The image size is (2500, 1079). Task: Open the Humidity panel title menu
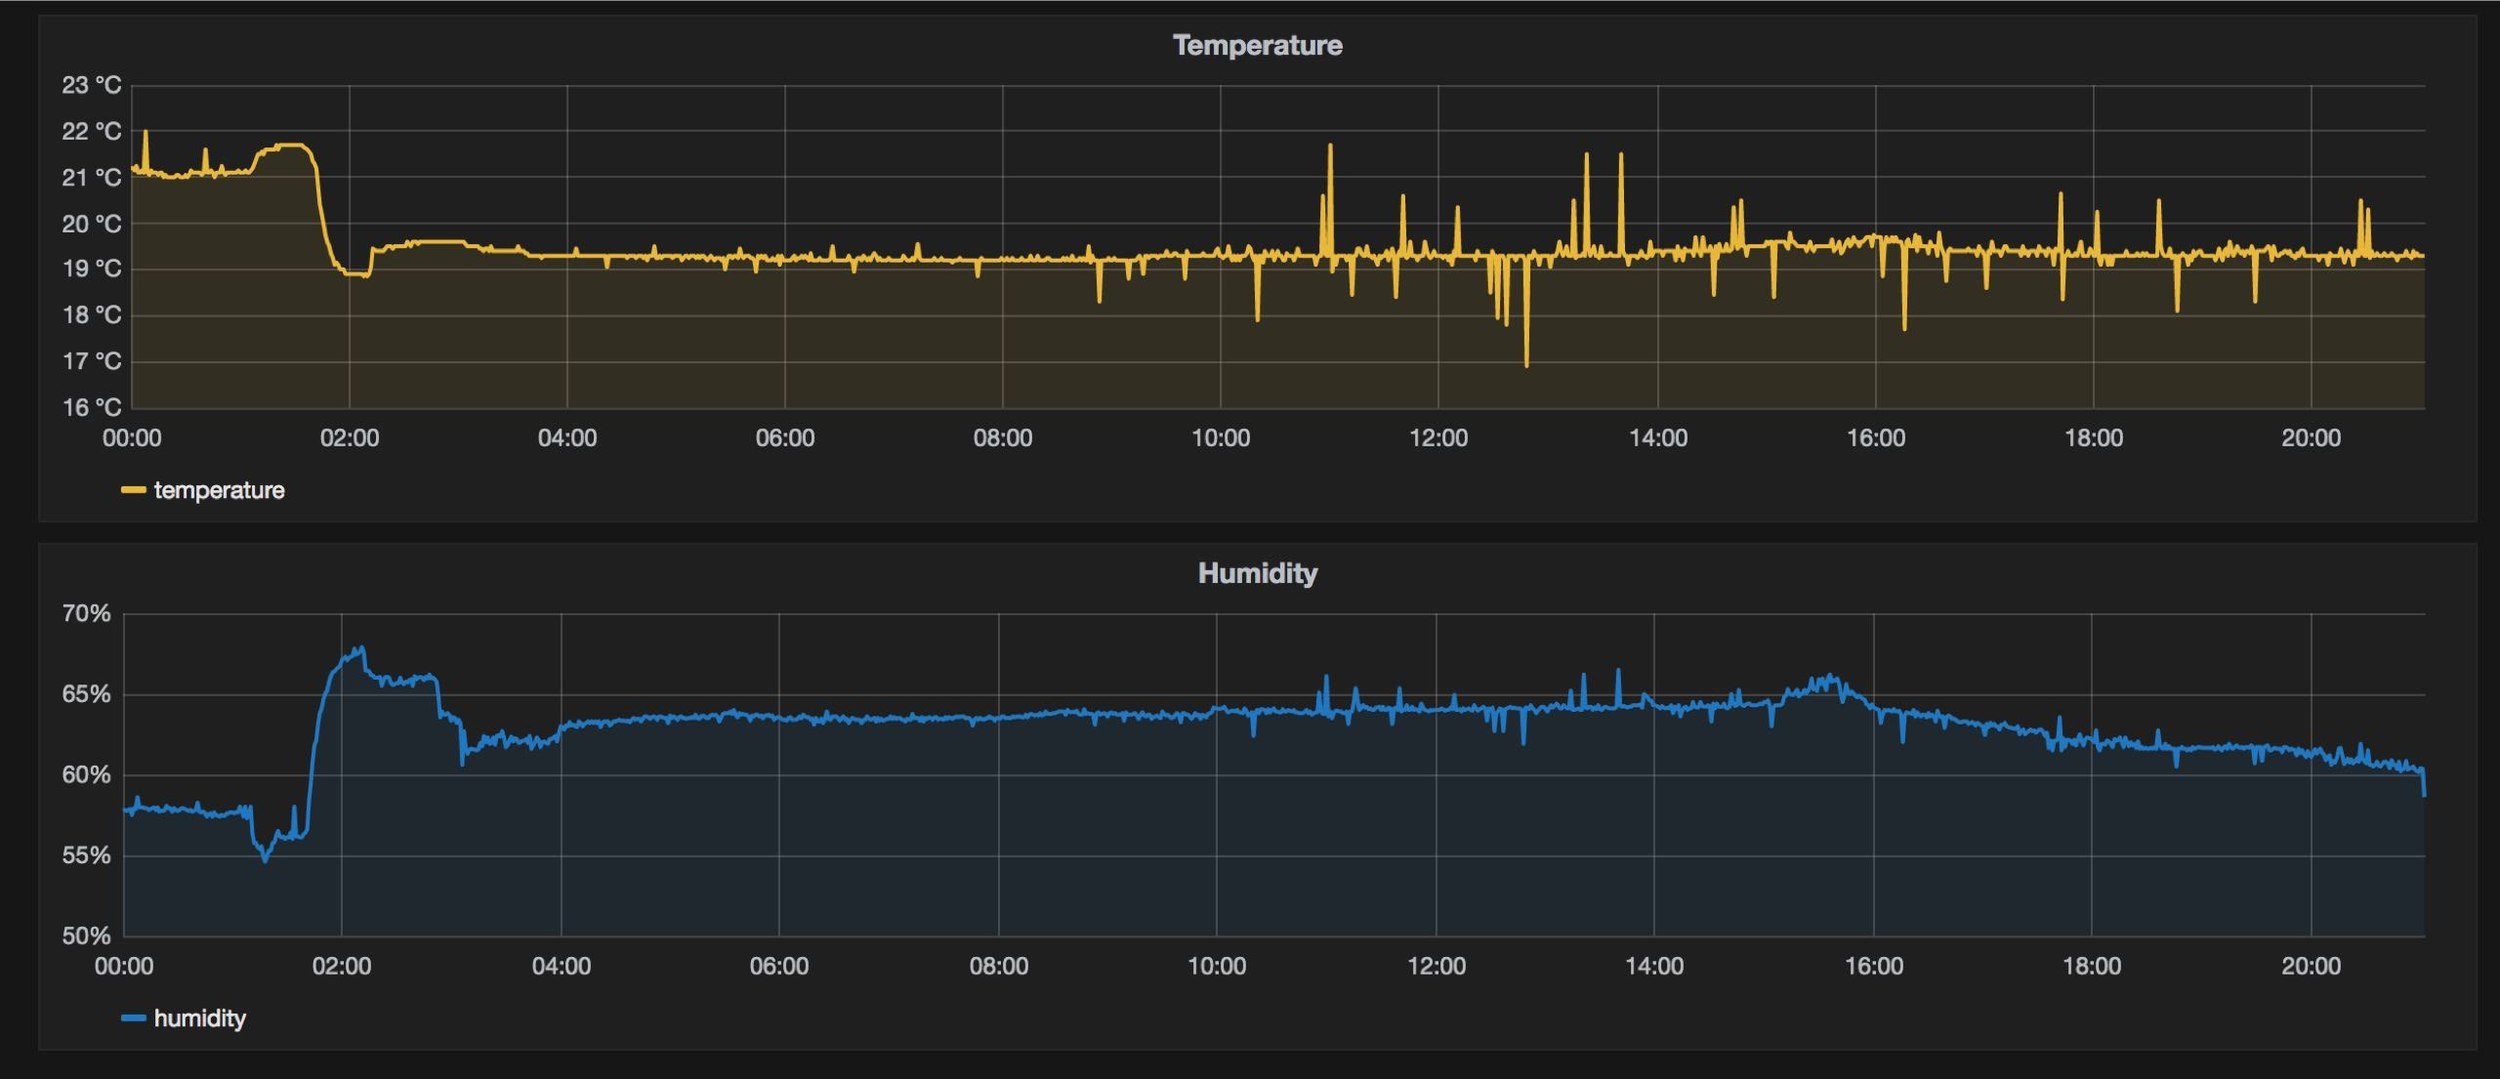coord(1257,574)
